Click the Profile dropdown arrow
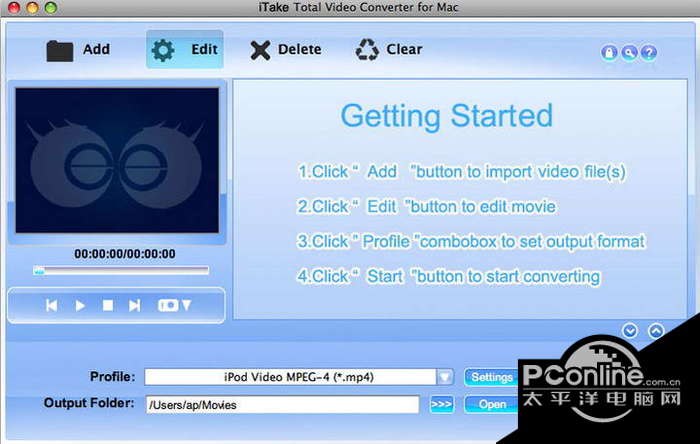This screenshot has width=700, height=444. click(445, 377)
